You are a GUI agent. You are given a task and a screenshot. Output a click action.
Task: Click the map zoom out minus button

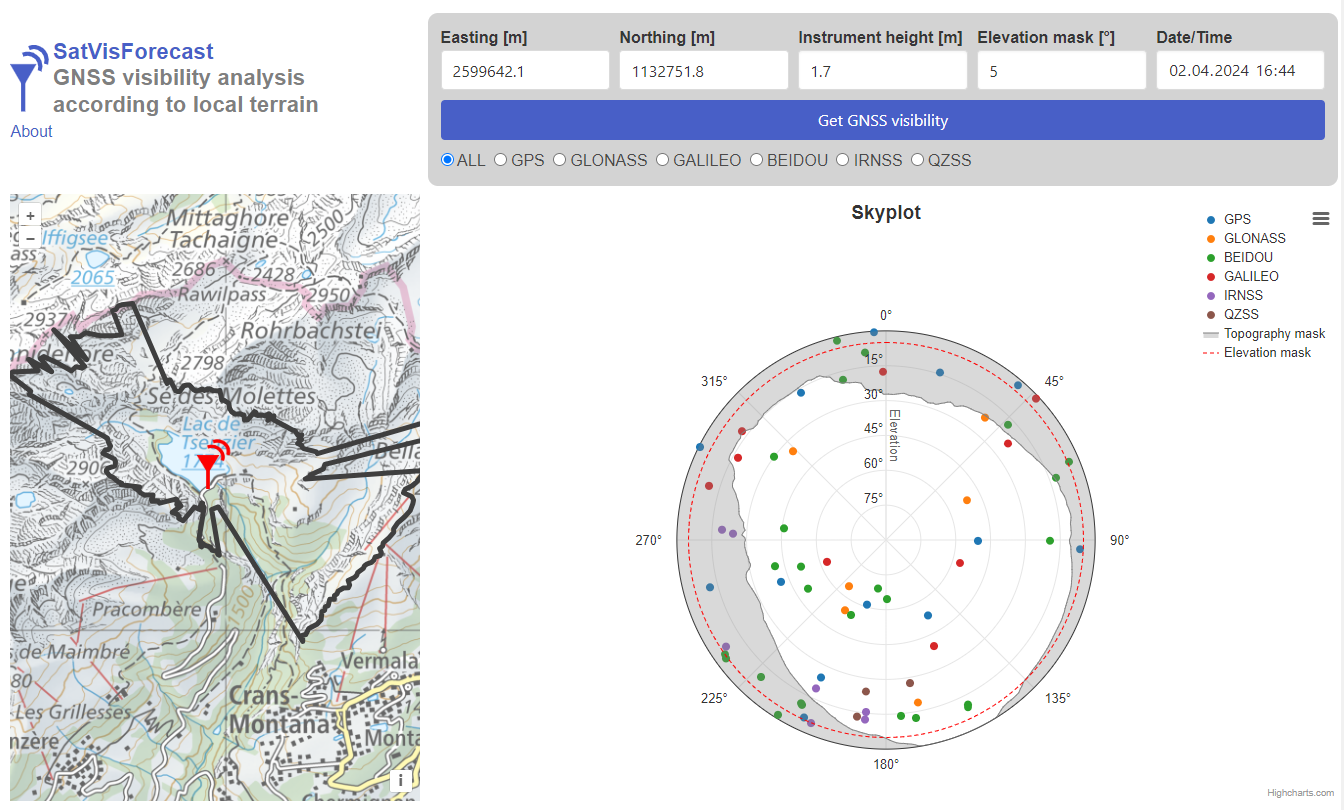click(x=30, y=238)
